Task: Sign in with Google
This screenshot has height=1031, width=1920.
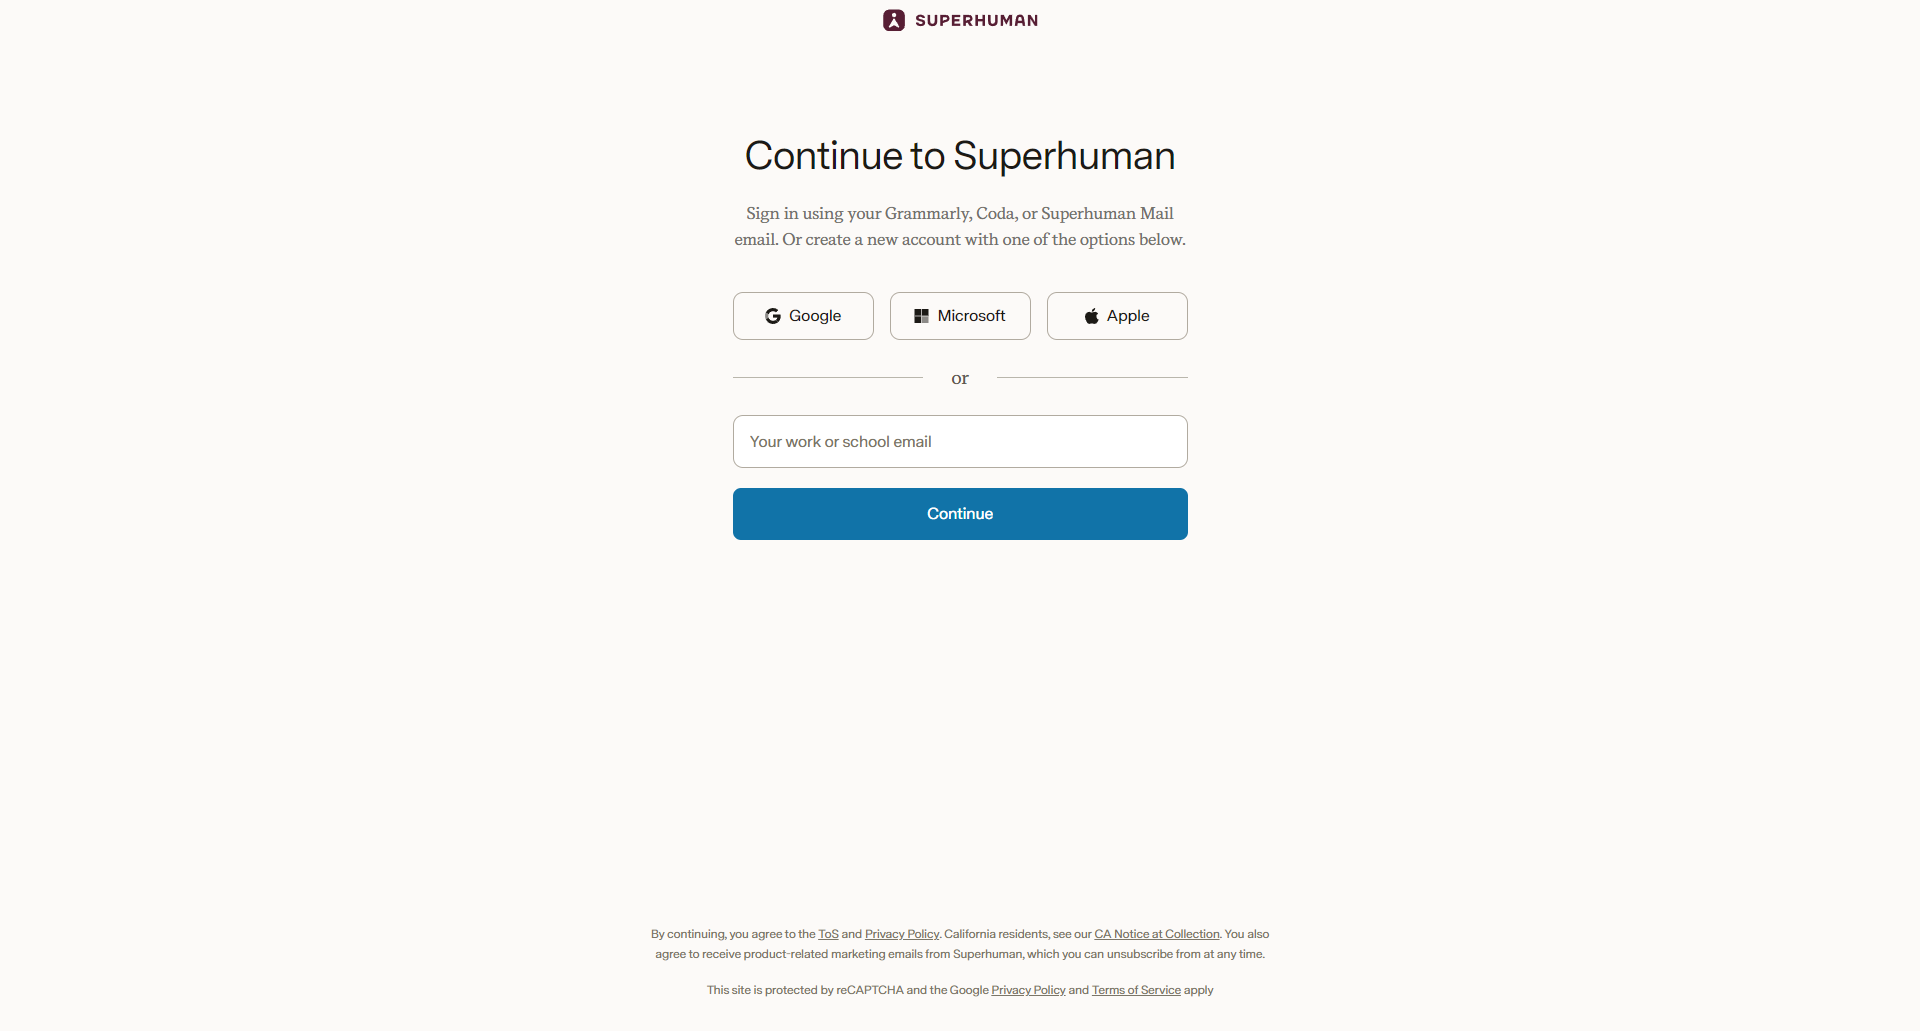Action: coord(803,315)
